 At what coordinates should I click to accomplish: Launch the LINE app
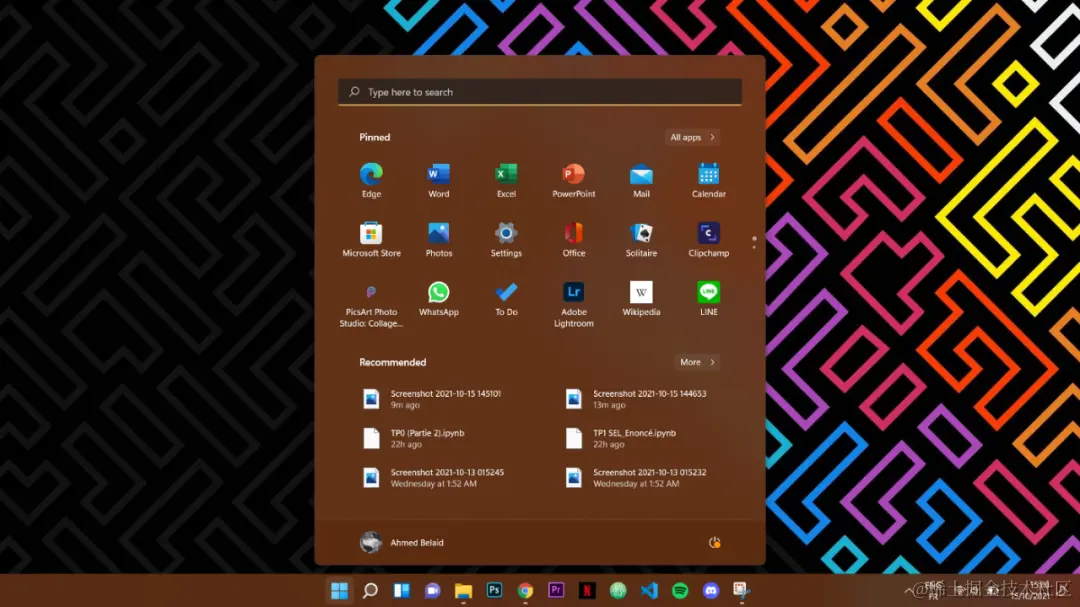point(709,299)
